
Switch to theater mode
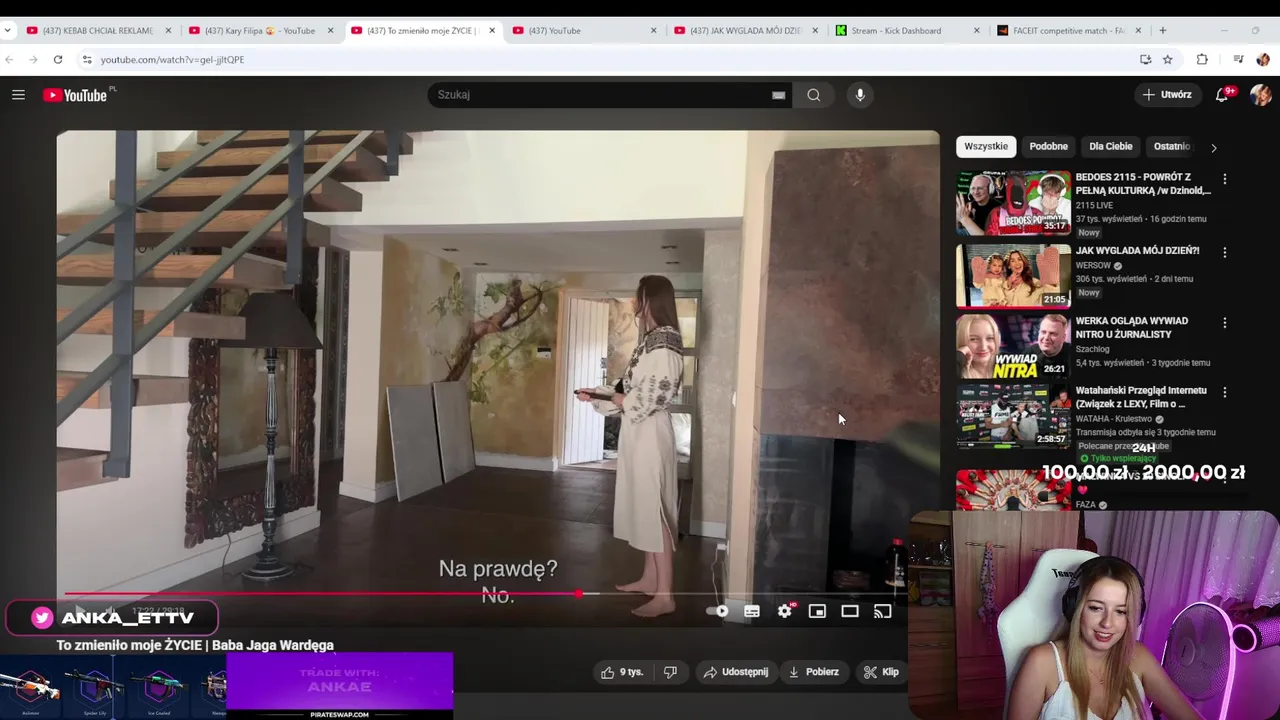click(850, 611)
